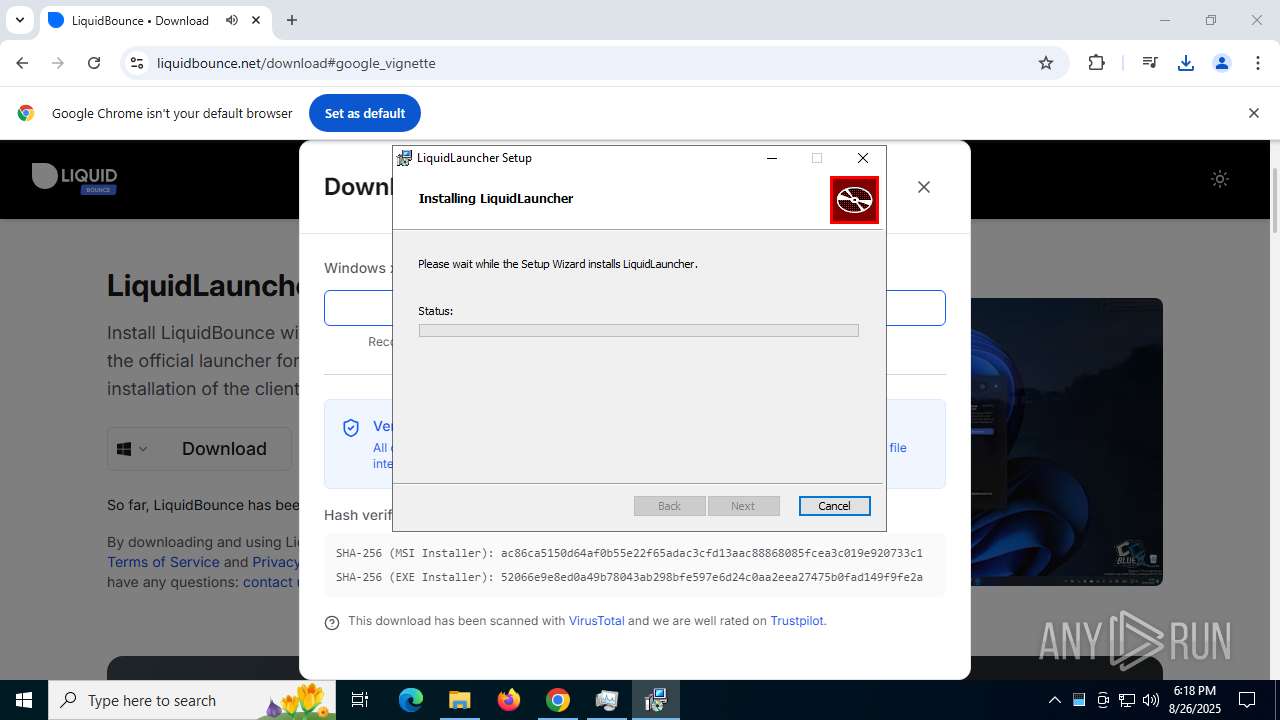Image resolution: width=1280 pixels, height=720 pixels.
Task: Click the launcher preview screenshot thumbnail
Action: (x=1067, y=441)
